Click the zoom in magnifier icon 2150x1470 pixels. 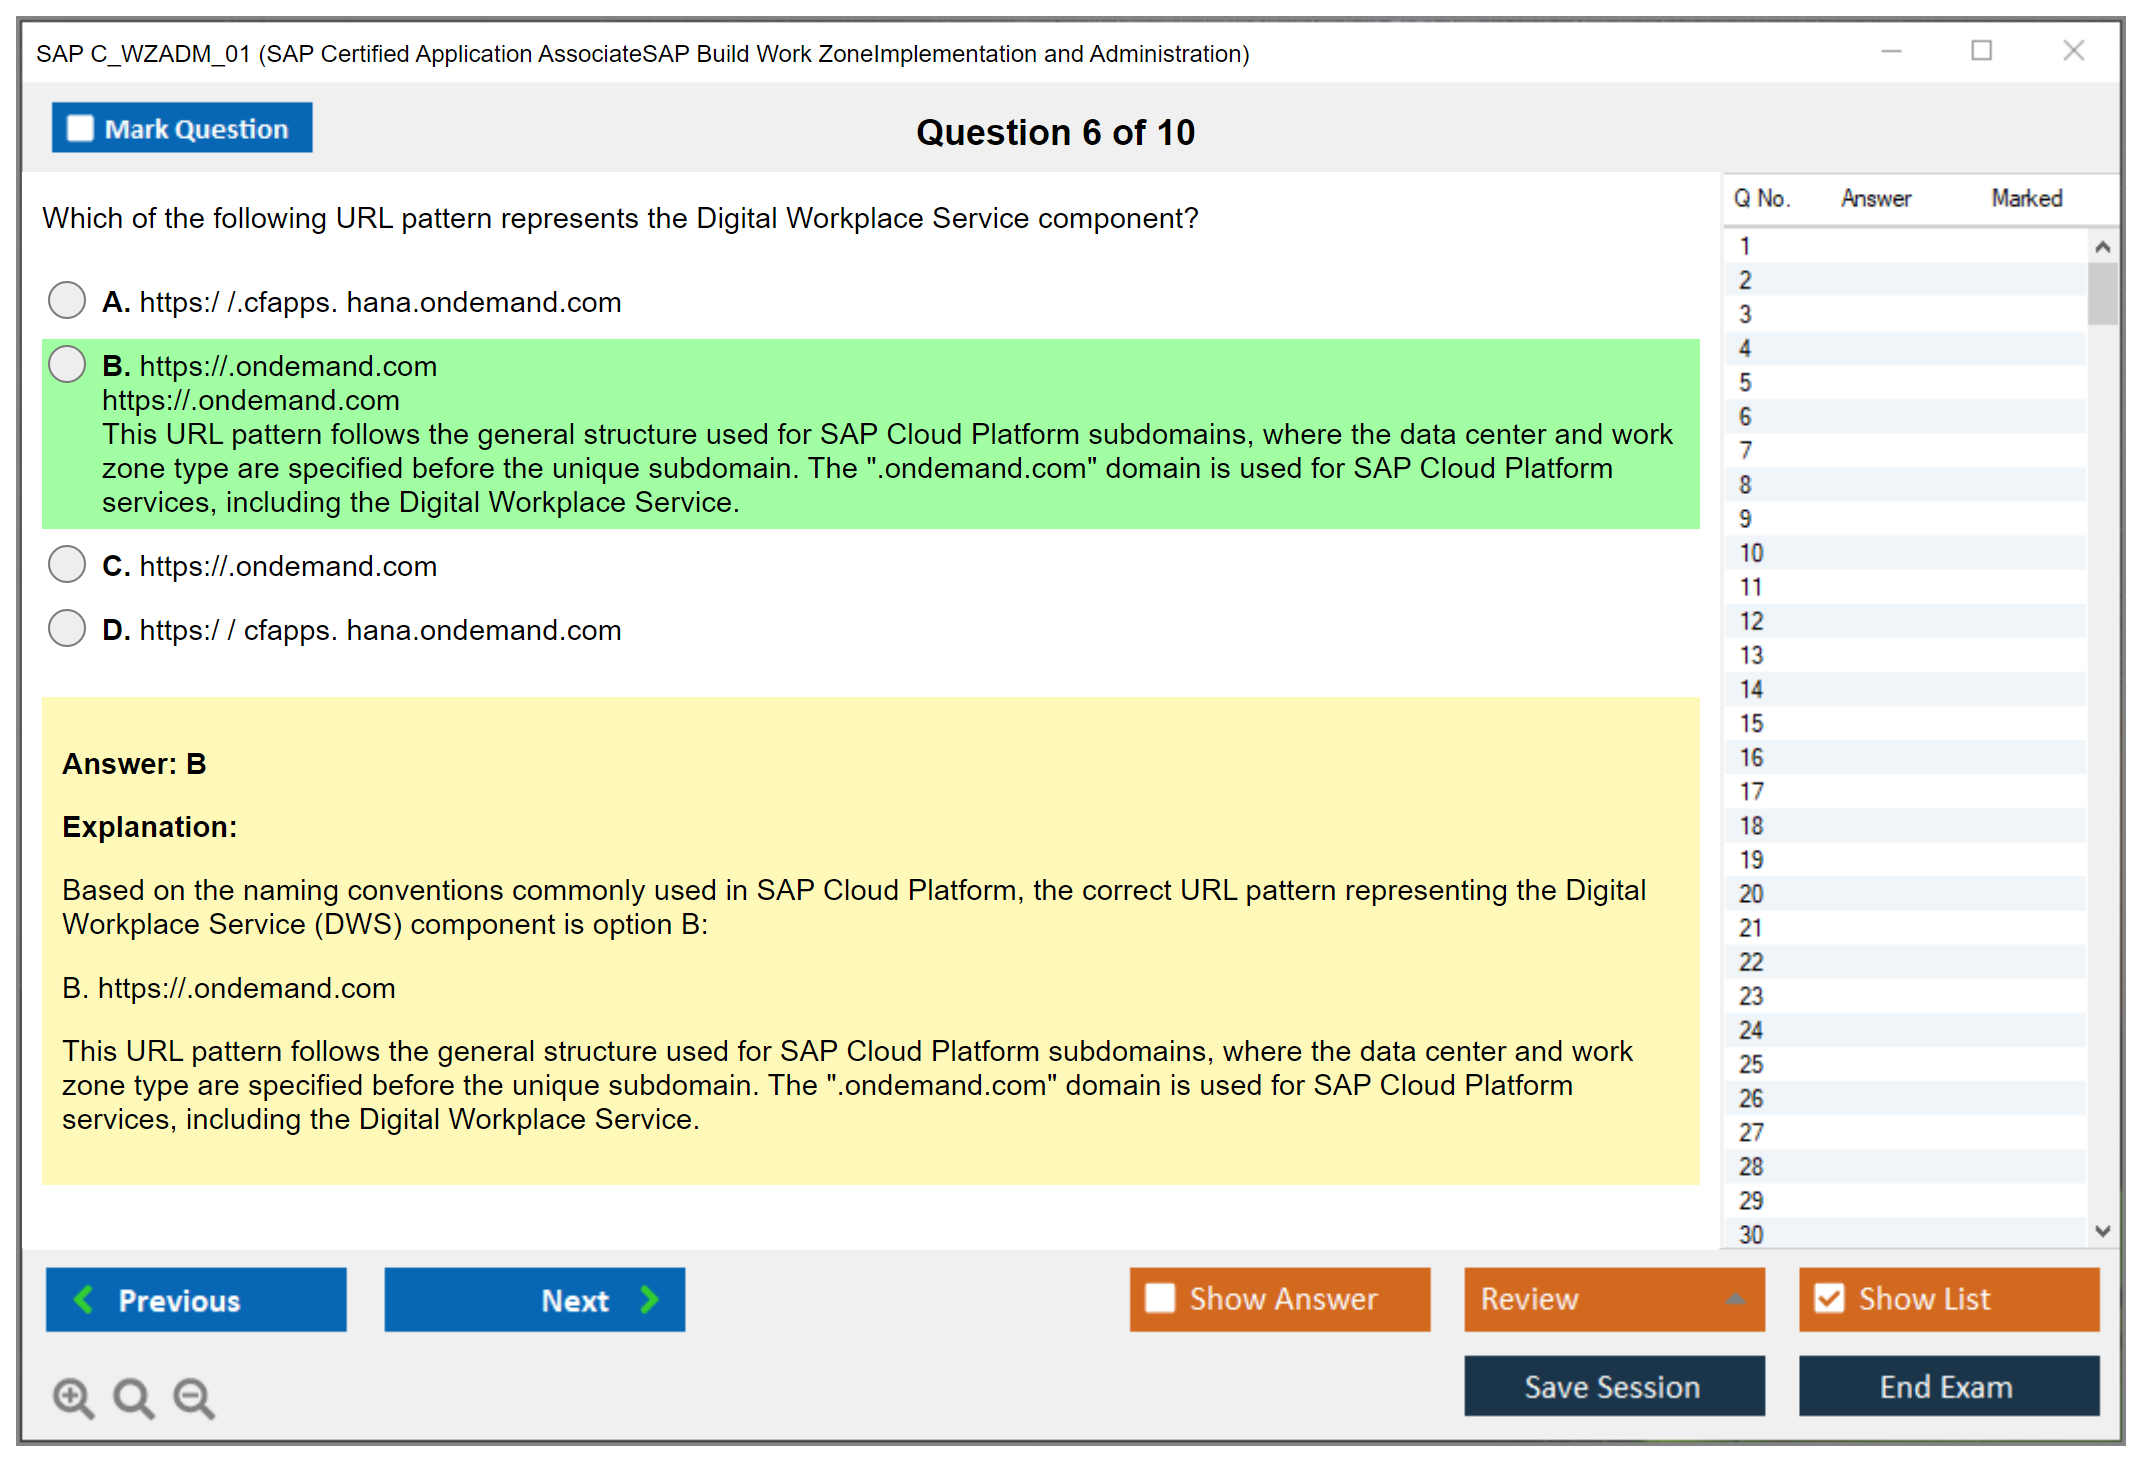coord(73,1397)
